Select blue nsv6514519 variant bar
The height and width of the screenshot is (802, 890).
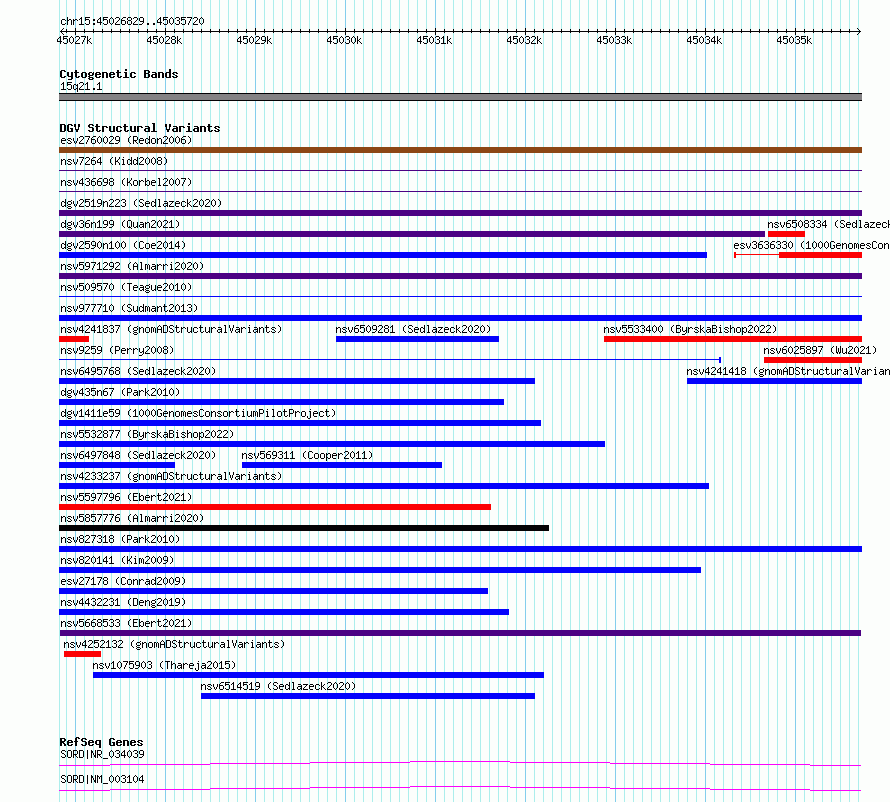click(368, 696)
